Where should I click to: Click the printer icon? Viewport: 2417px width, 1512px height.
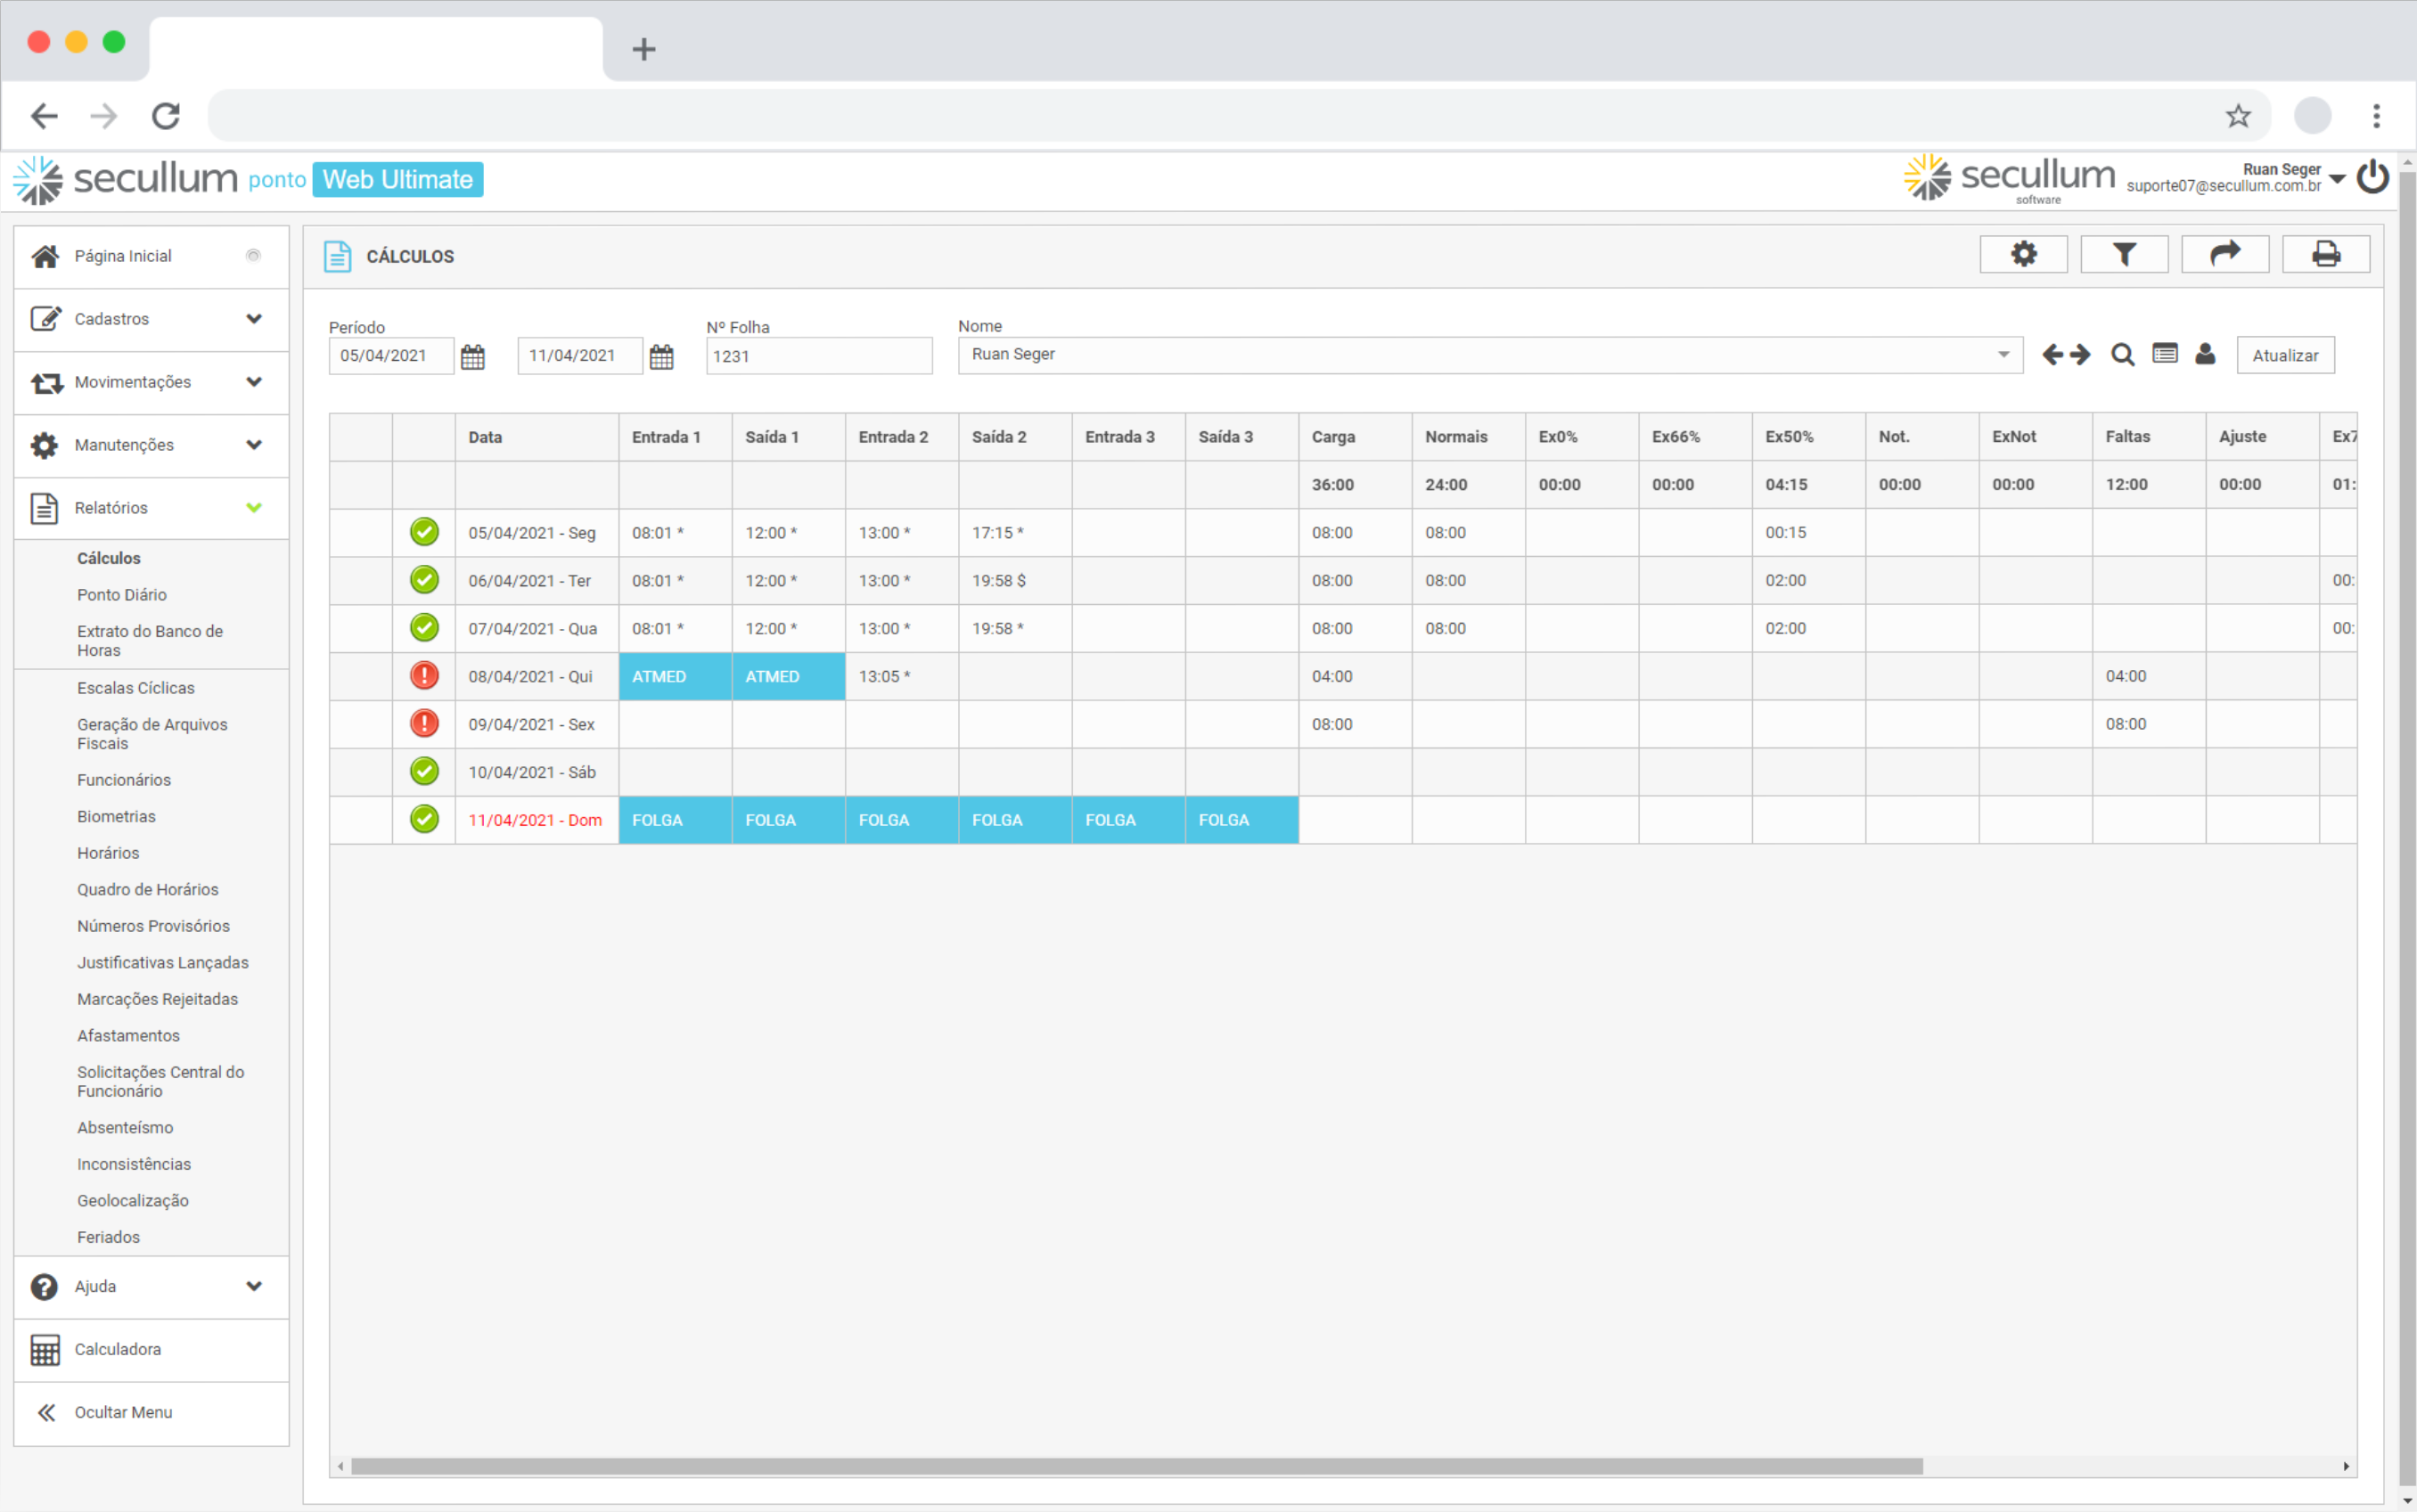(x=2325, y=255)
